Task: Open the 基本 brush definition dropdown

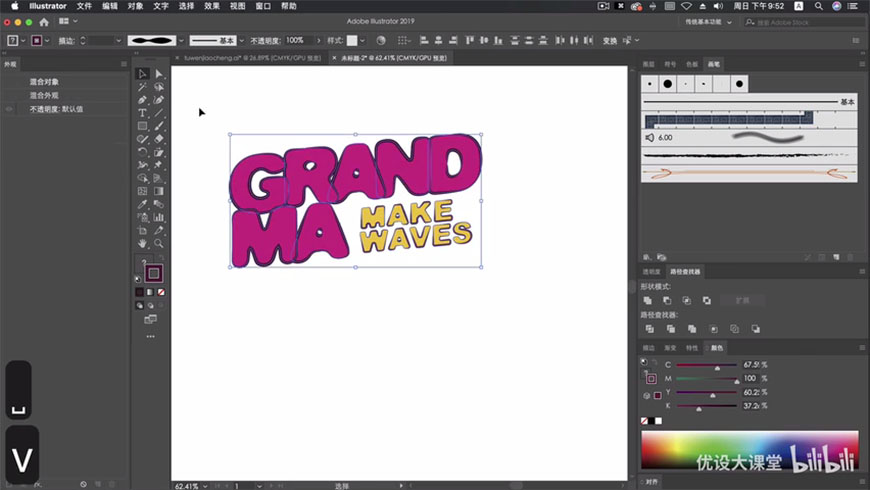Action: click(241, 41)
